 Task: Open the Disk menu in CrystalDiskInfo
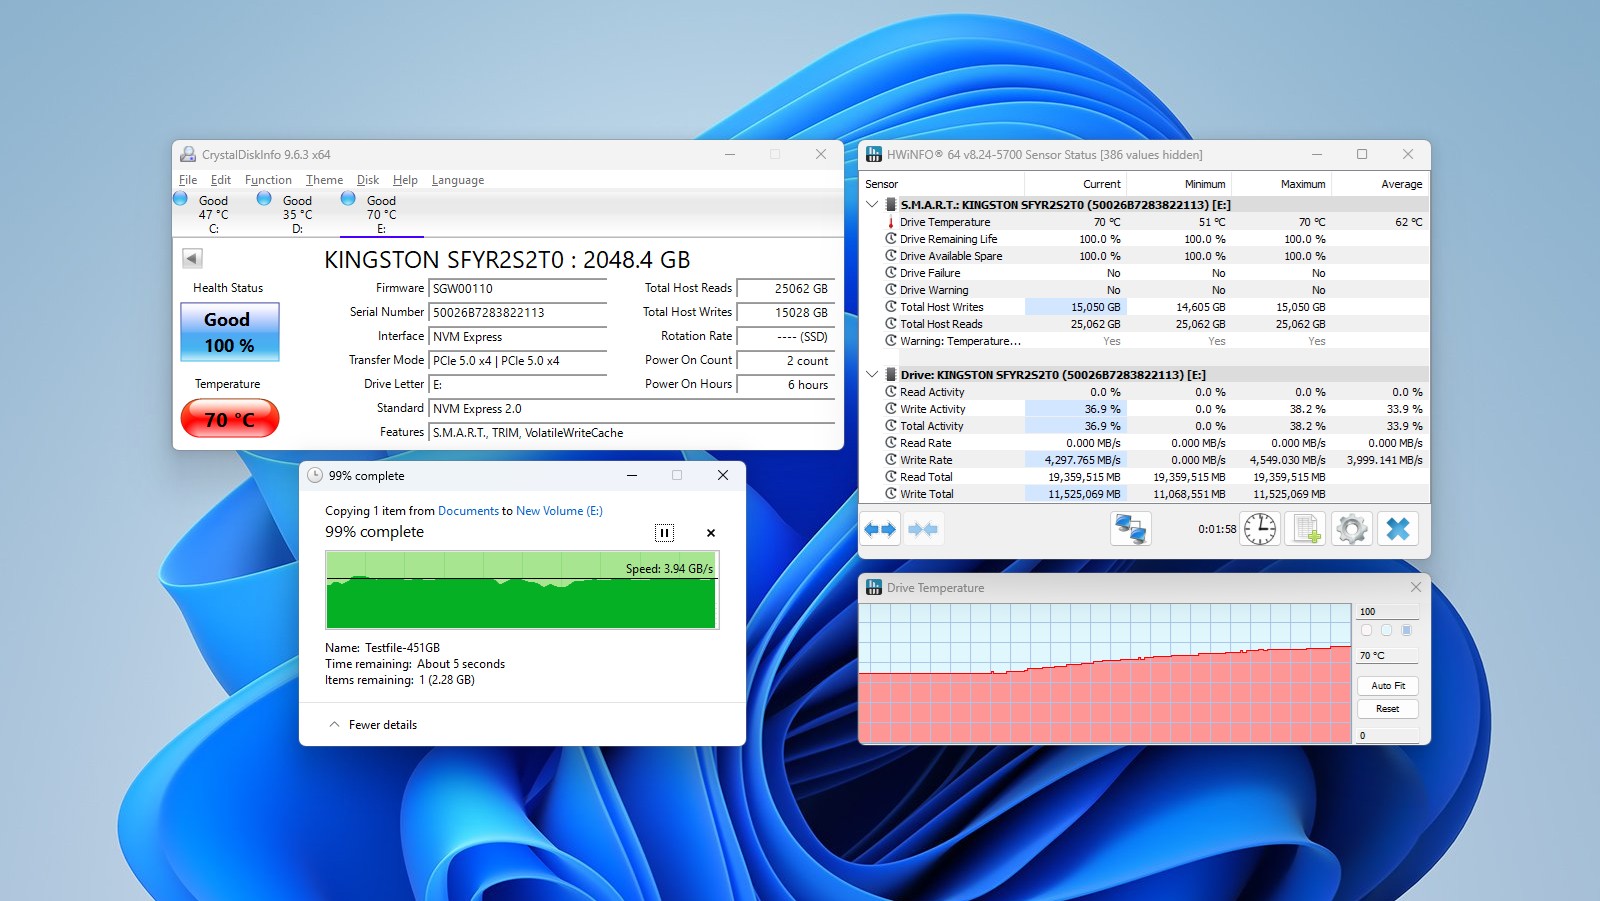pyautogui.click(x=368, y=180)
